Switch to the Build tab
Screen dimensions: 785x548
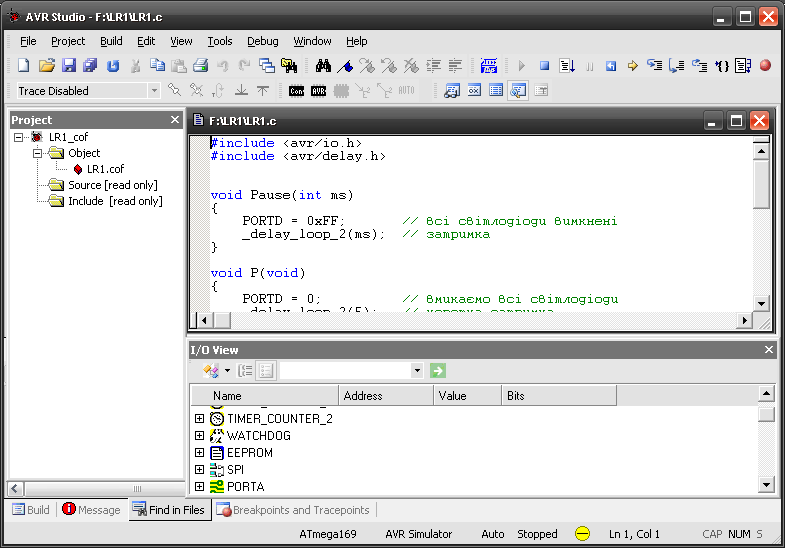tap(31, 509)
